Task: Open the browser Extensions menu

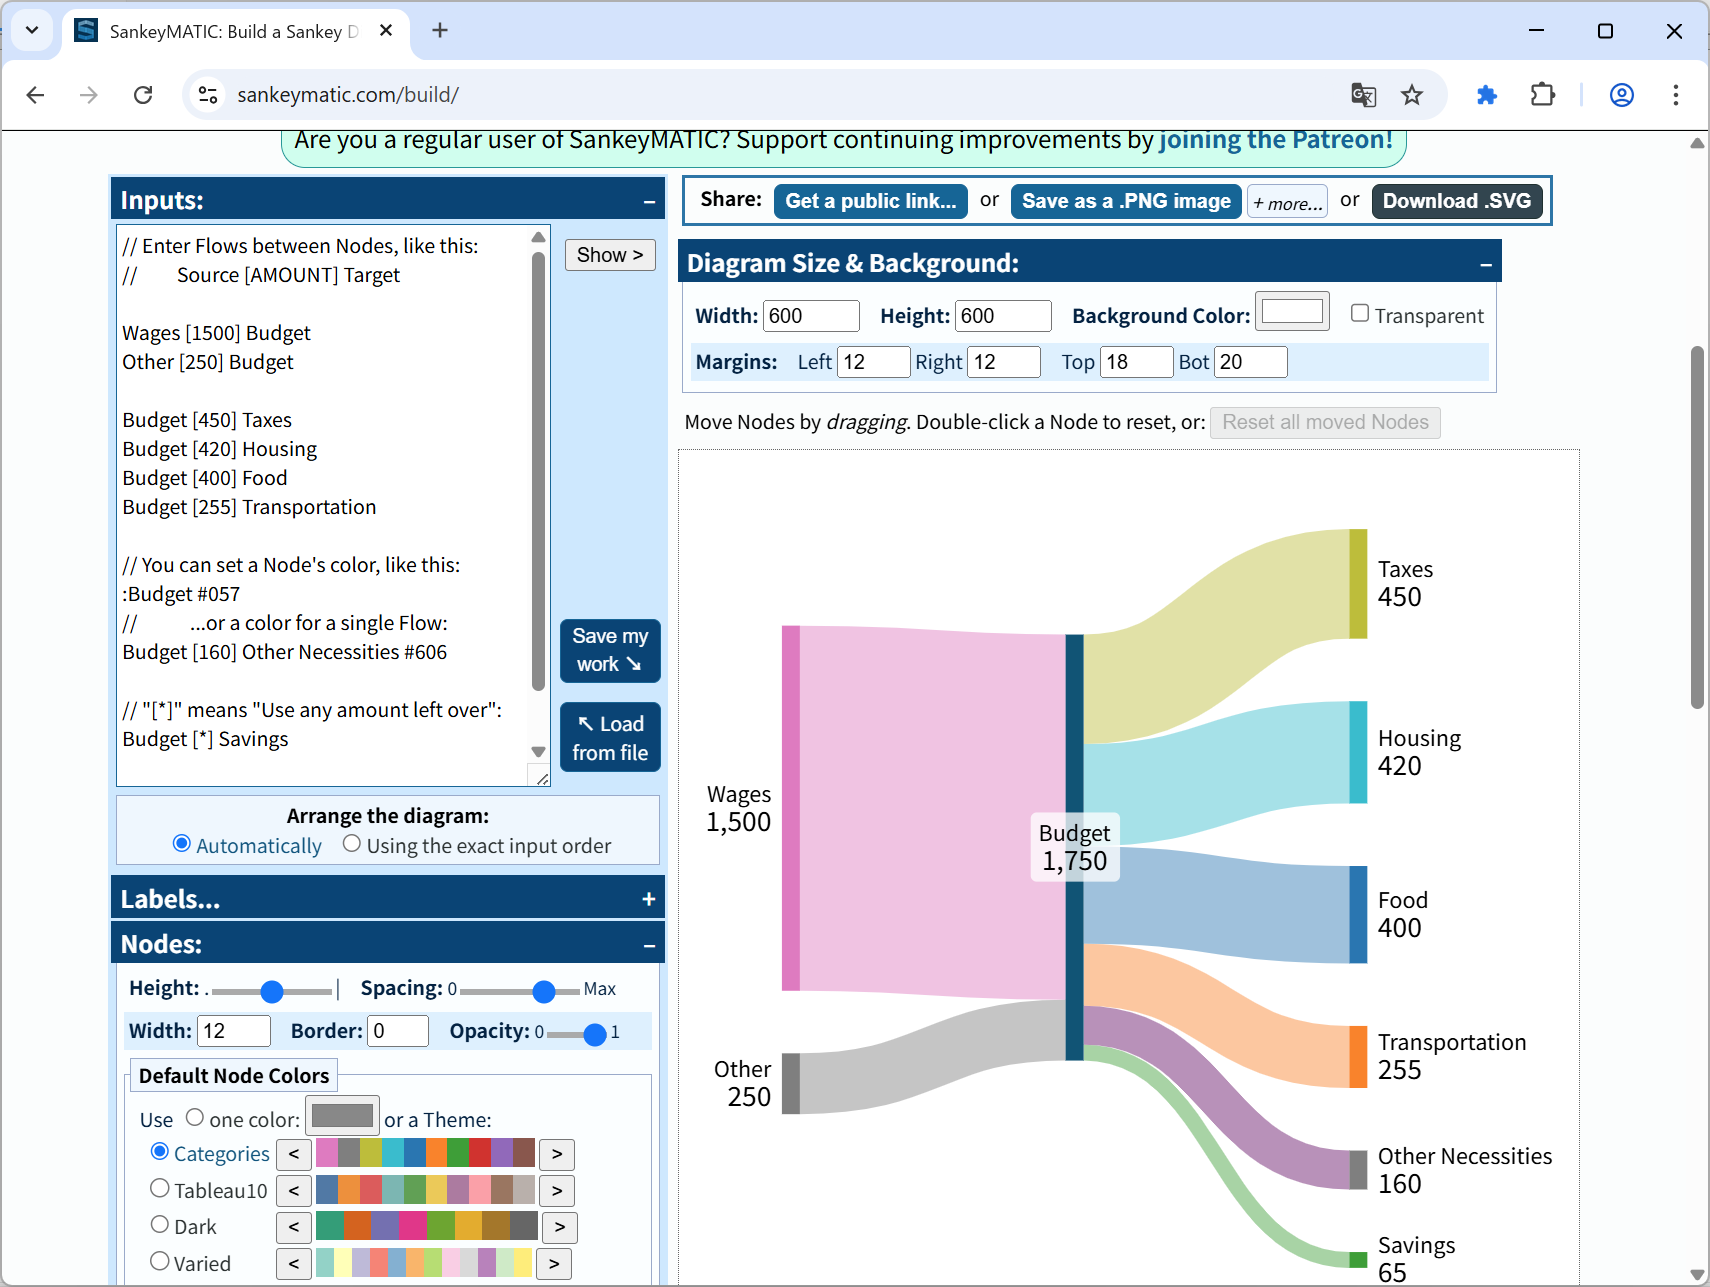Action: [x=1543, y=95]
